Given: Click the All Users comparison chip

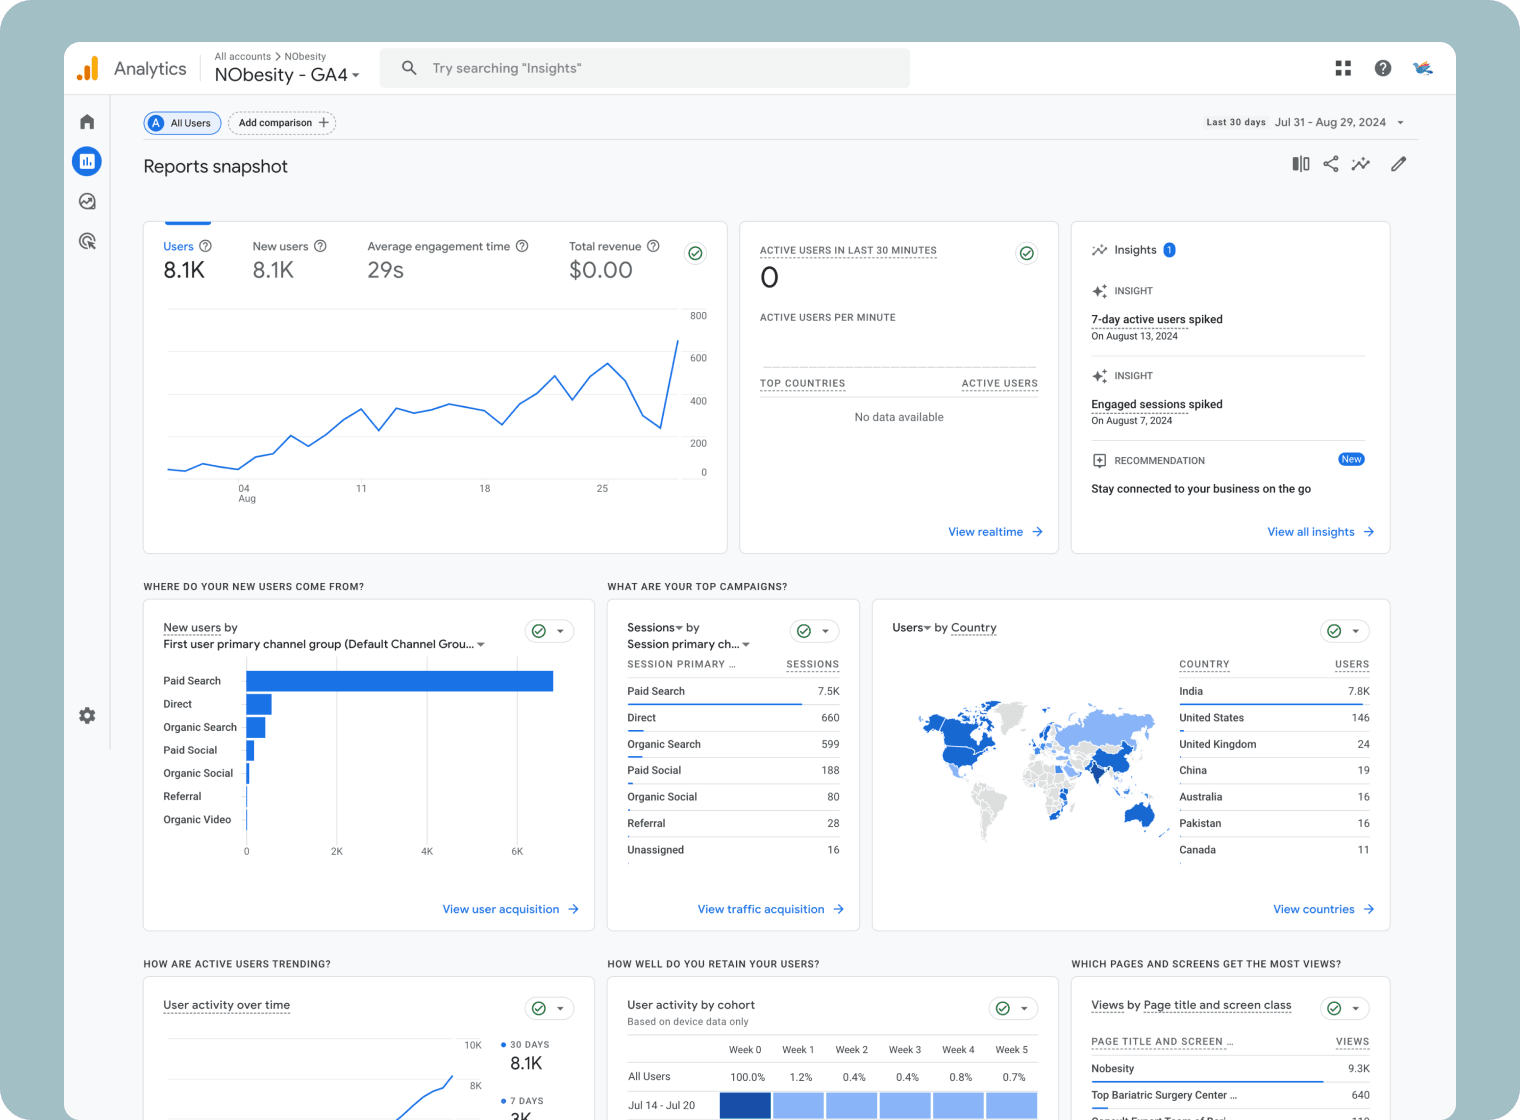Looking at the screenshot, I should (182, 123).
